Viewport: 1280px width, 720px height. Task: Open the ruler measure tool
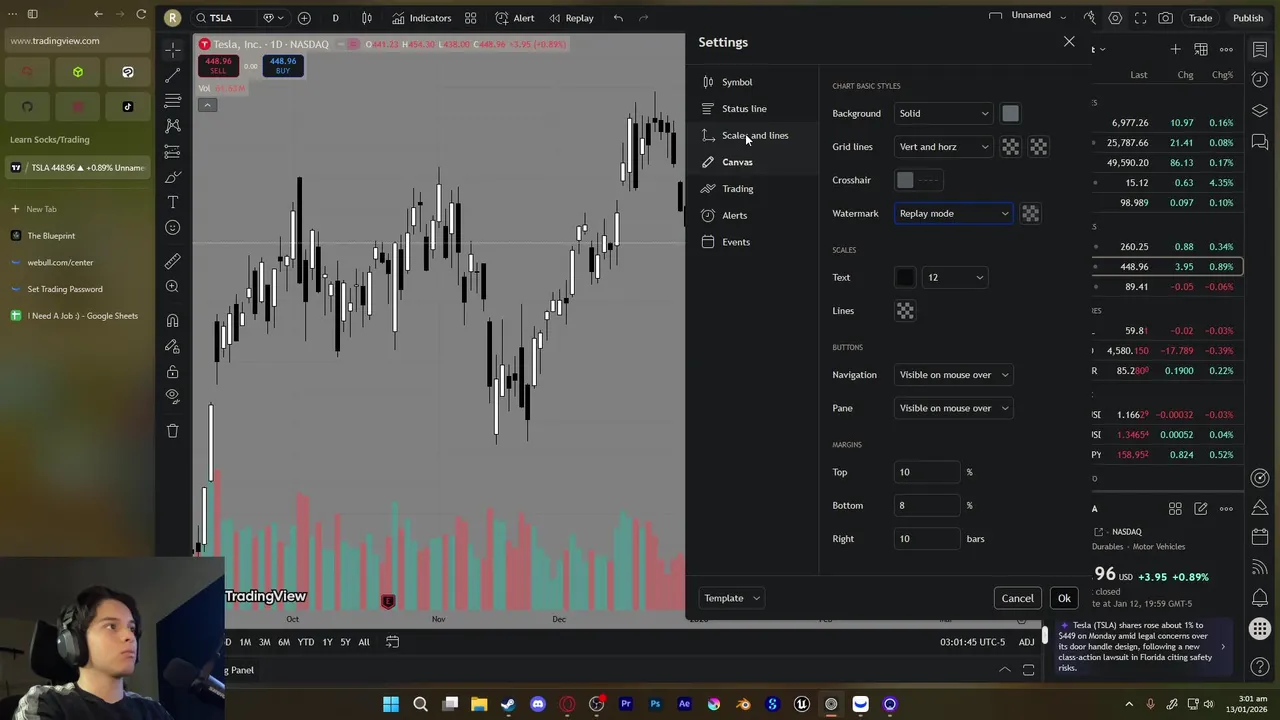(172, 261)
